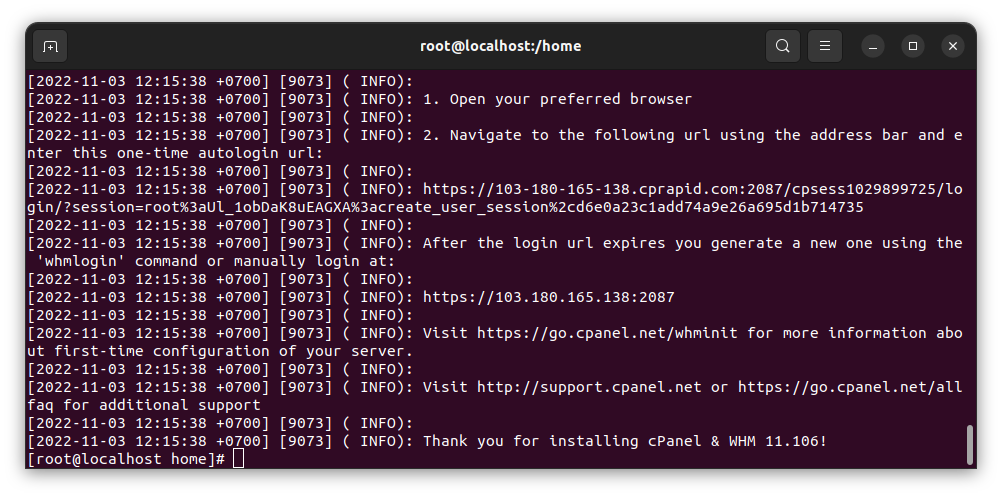The height and width of the screenshot is (497, 1002).
Task: Close the terminal window
Action: [953, 46]
